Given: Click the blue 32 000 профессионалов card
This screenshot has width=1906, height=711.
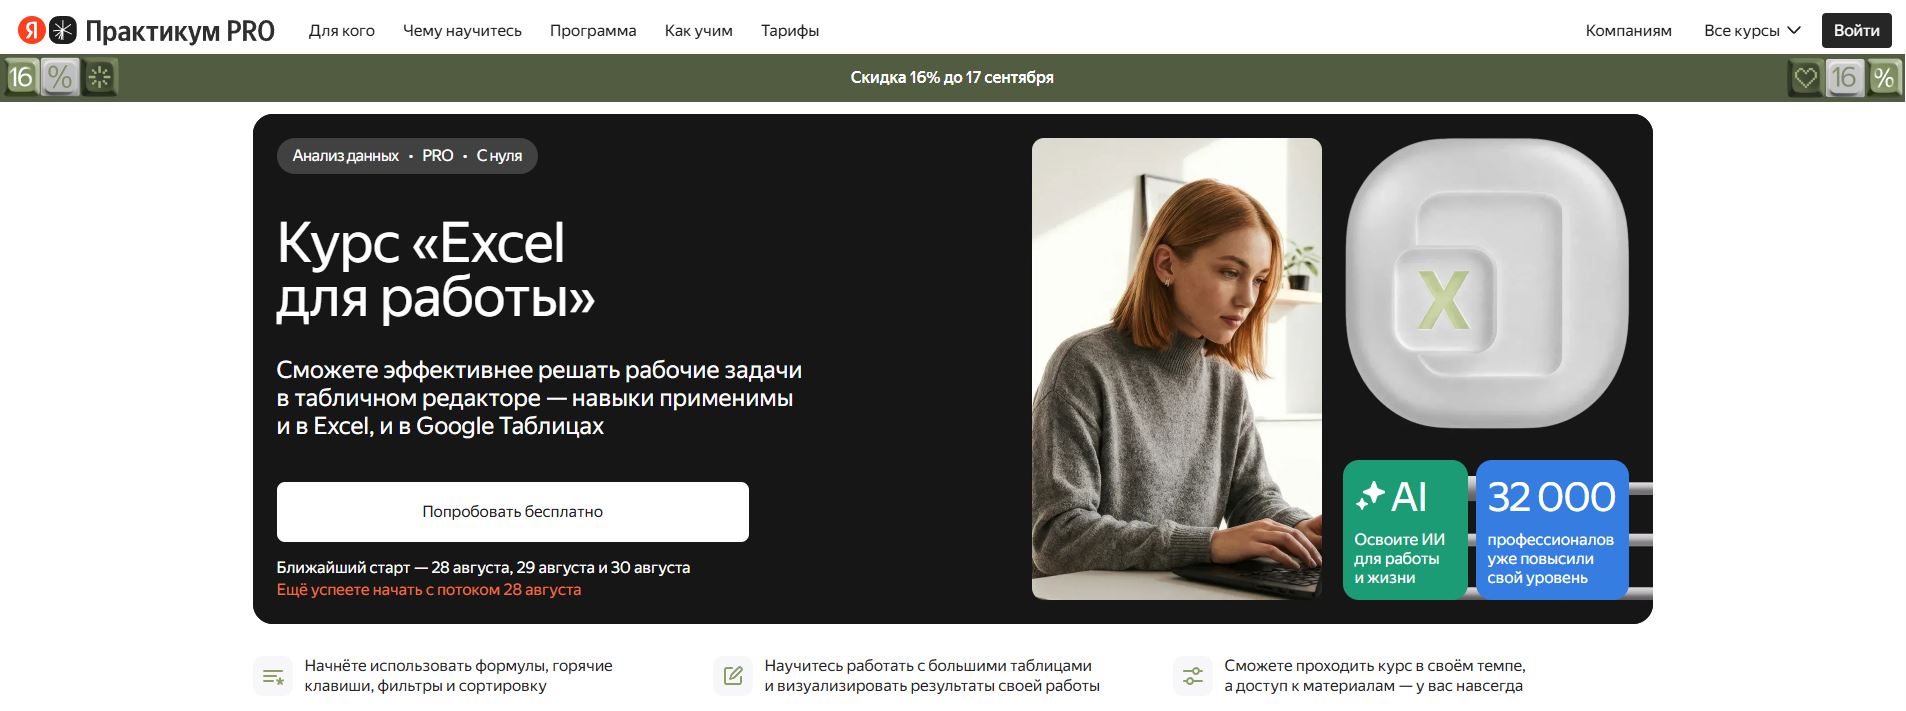Looking at the screenshot, I should [1552, 530].
